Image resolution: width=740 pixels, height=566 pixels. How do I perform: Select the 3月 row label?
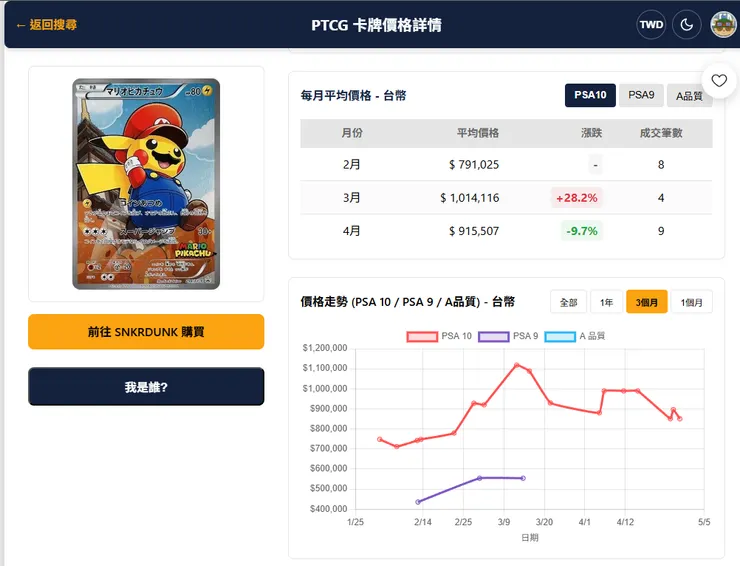click(x=352, y=197)
